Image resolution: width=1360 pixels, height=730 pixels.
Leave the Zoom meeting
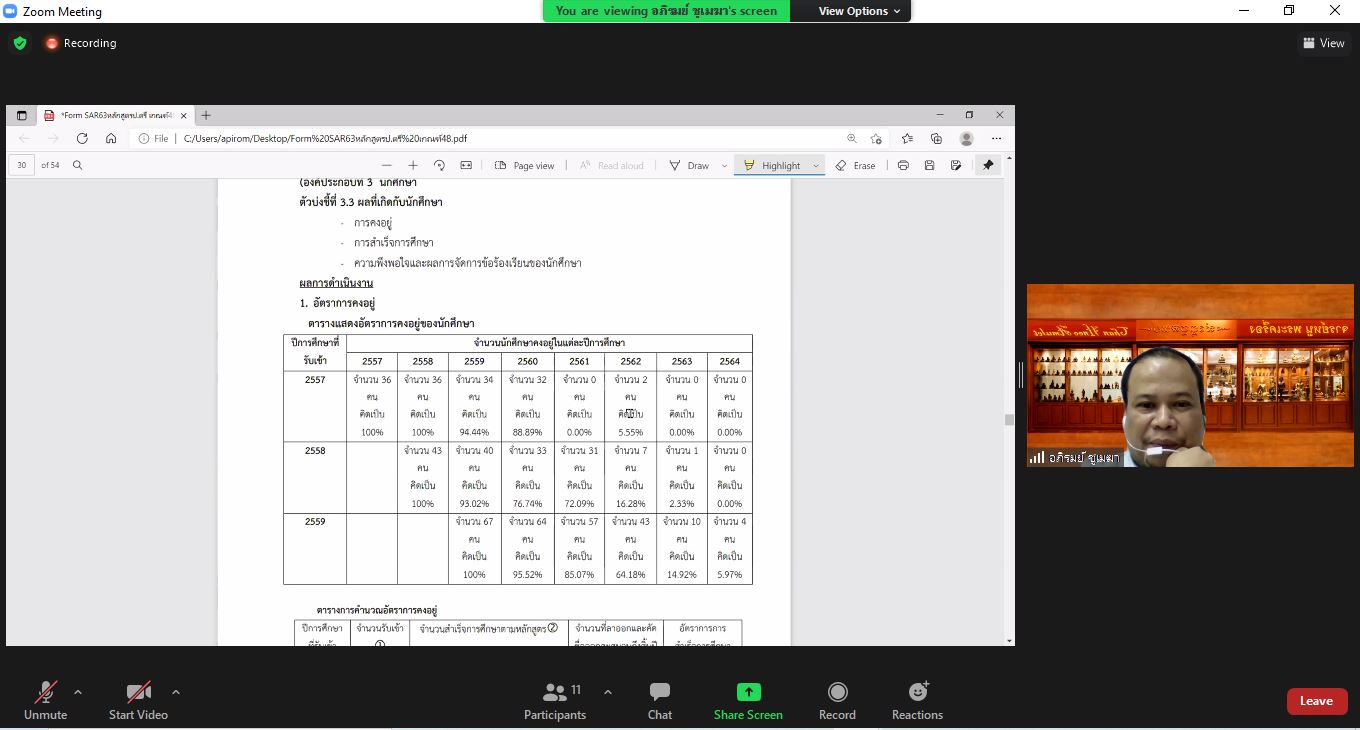point(1316,701)
